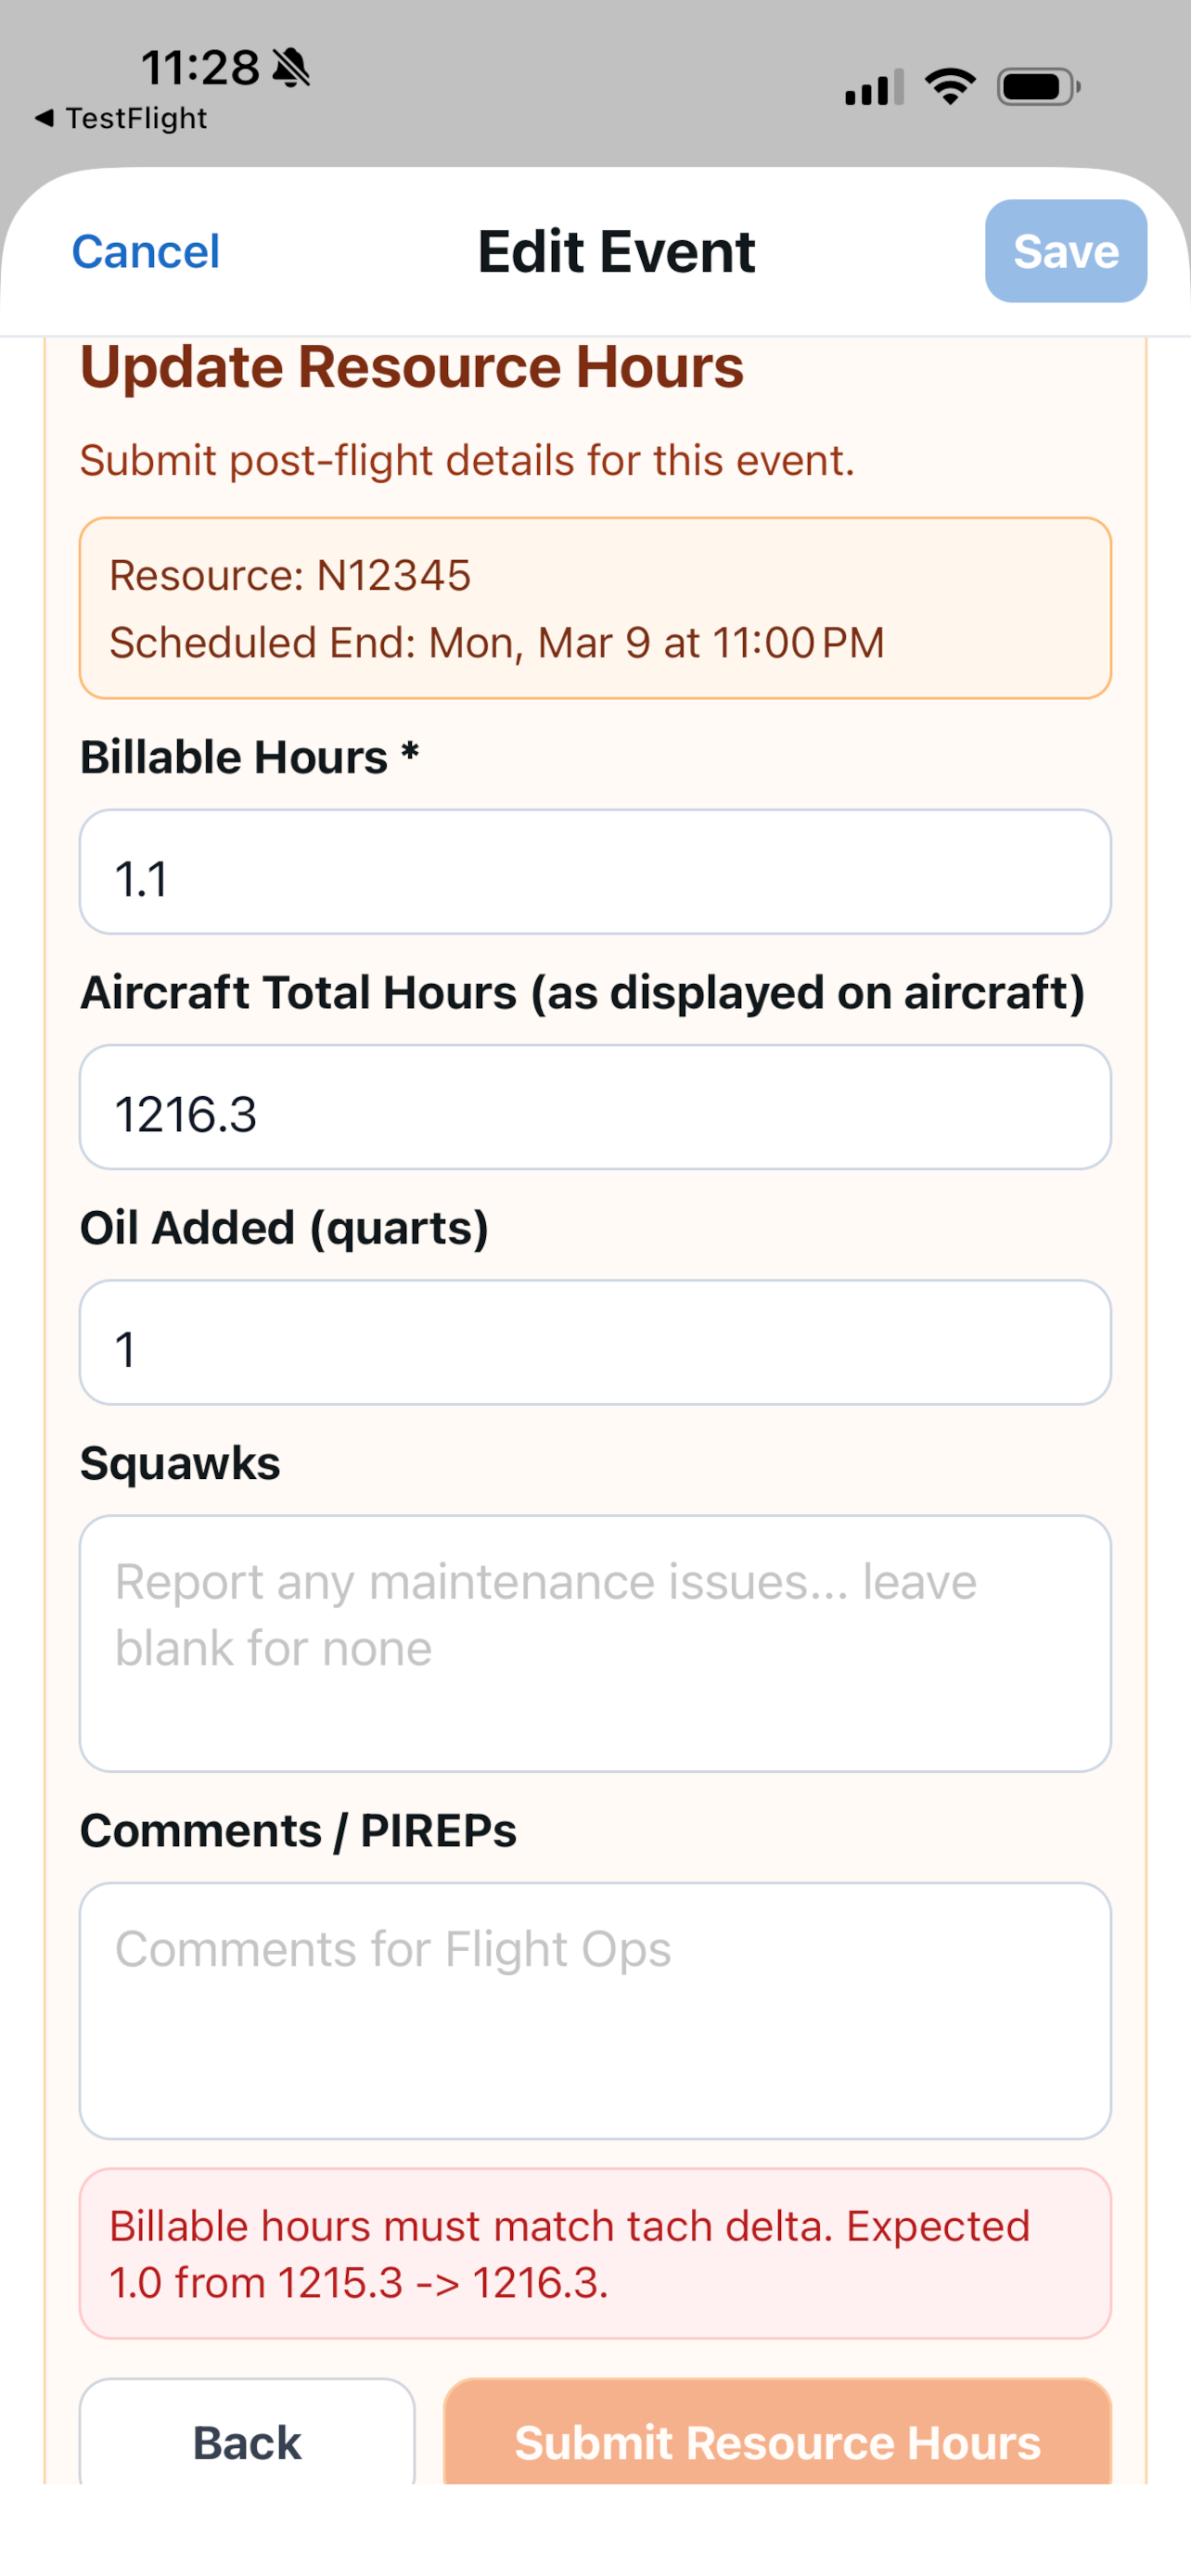
Task: Tap the TestFlight back arrow icon
Action: click(44, 117)
